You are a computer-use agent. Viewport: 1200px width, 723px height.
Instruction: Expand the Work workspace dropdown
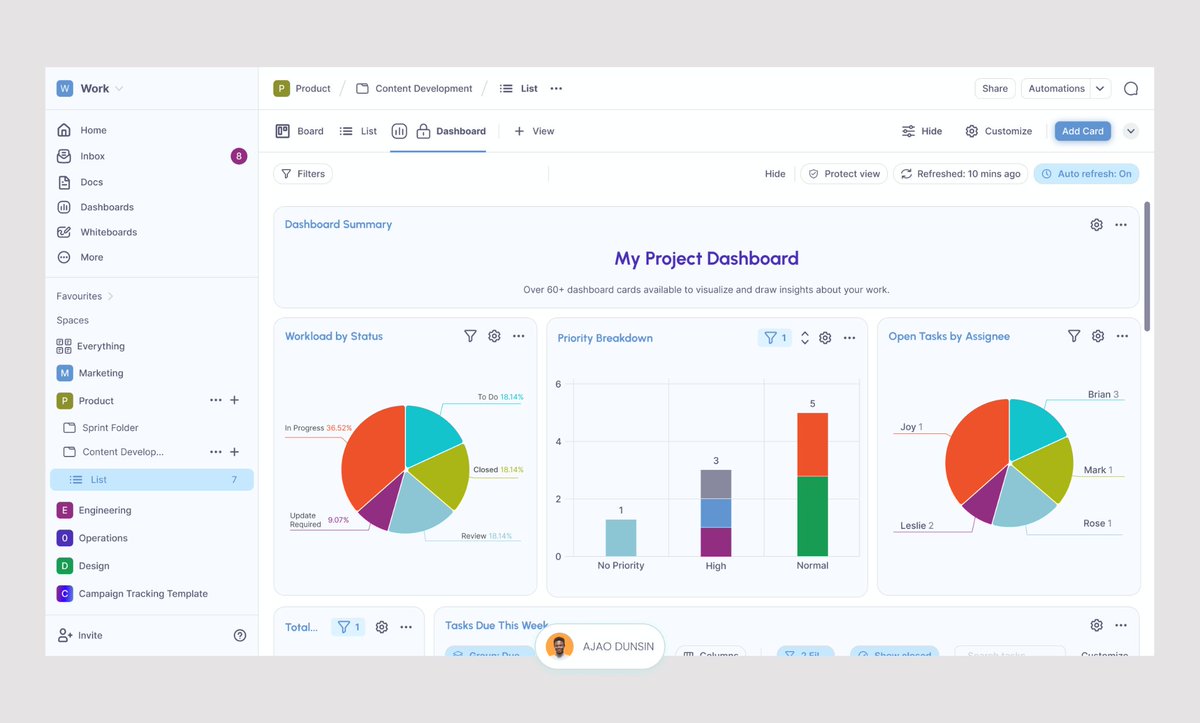coord(120,88)
